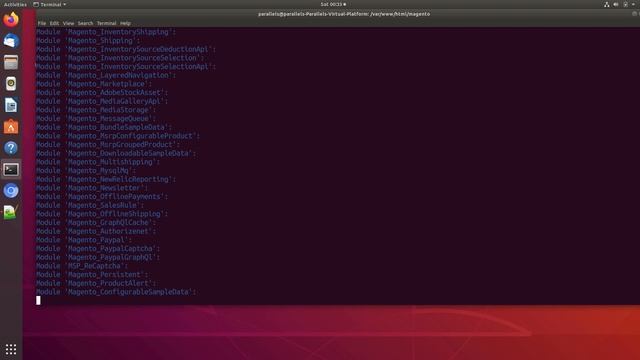
Task: Click the terminal cursor on the last line
Action: (x=38, y=300)
